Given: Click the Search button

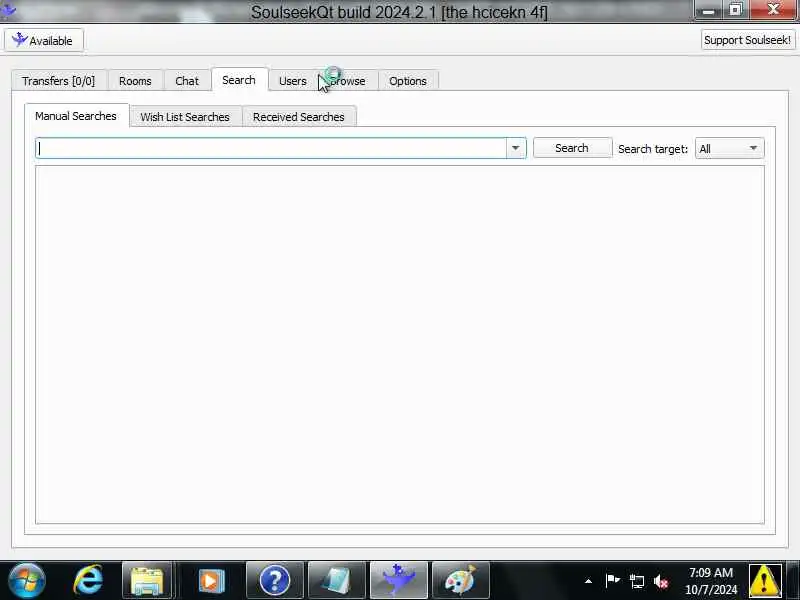Looking at the screenshot, I should (x=572, y=148).
